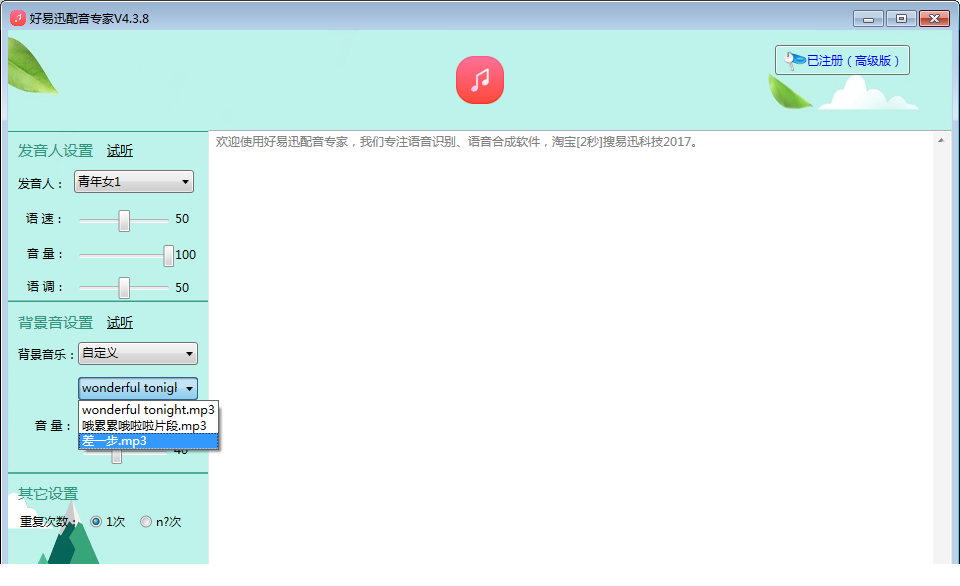Select the n?次 repeat option
Image resolution: width=960 pixels, height=586 pixels.
pos(146,521)
